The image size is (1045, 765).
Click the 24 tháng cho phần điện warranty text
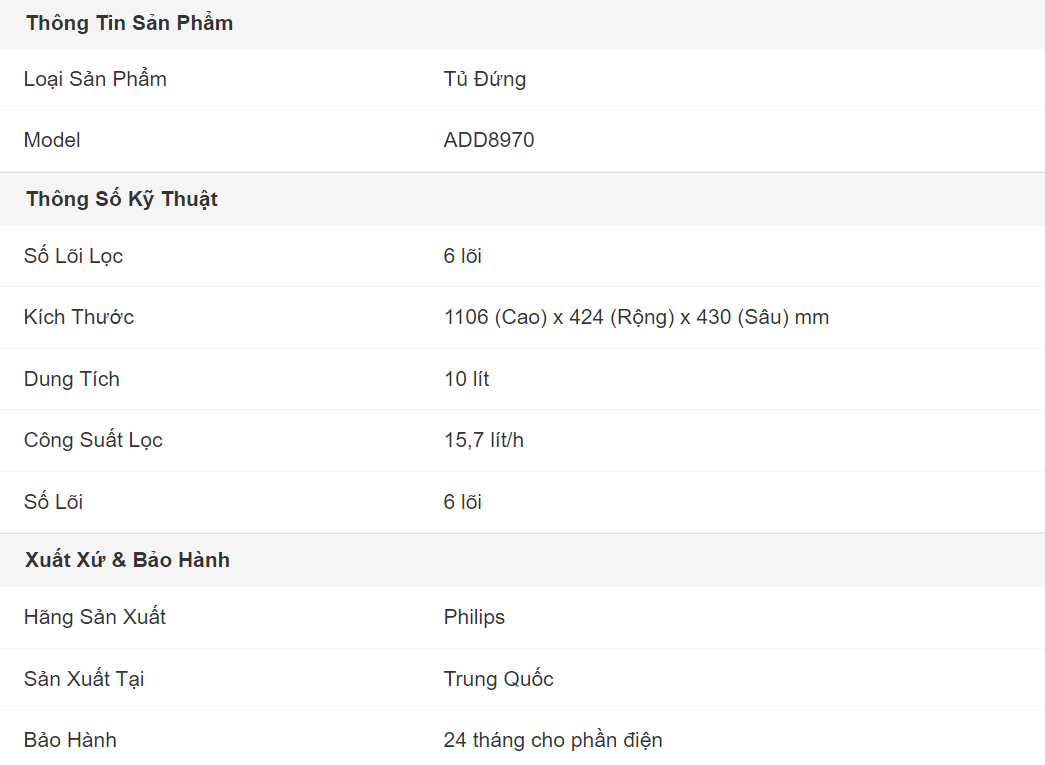coord(553,740)
